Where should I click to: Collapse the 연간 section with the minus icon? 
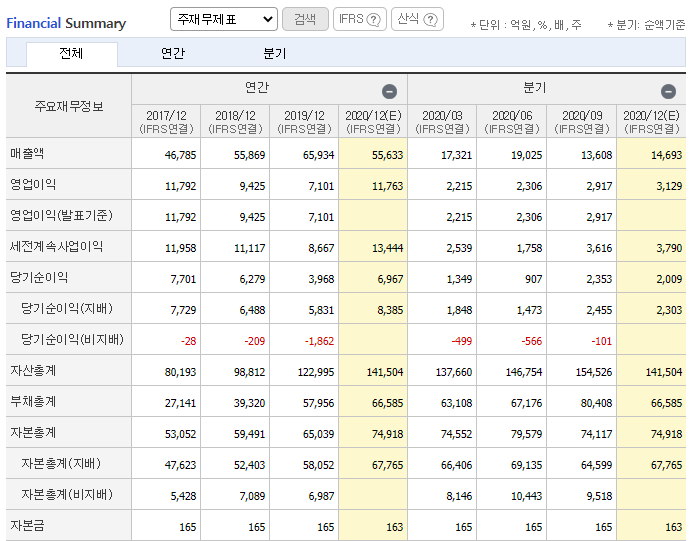tap(389, 92)
